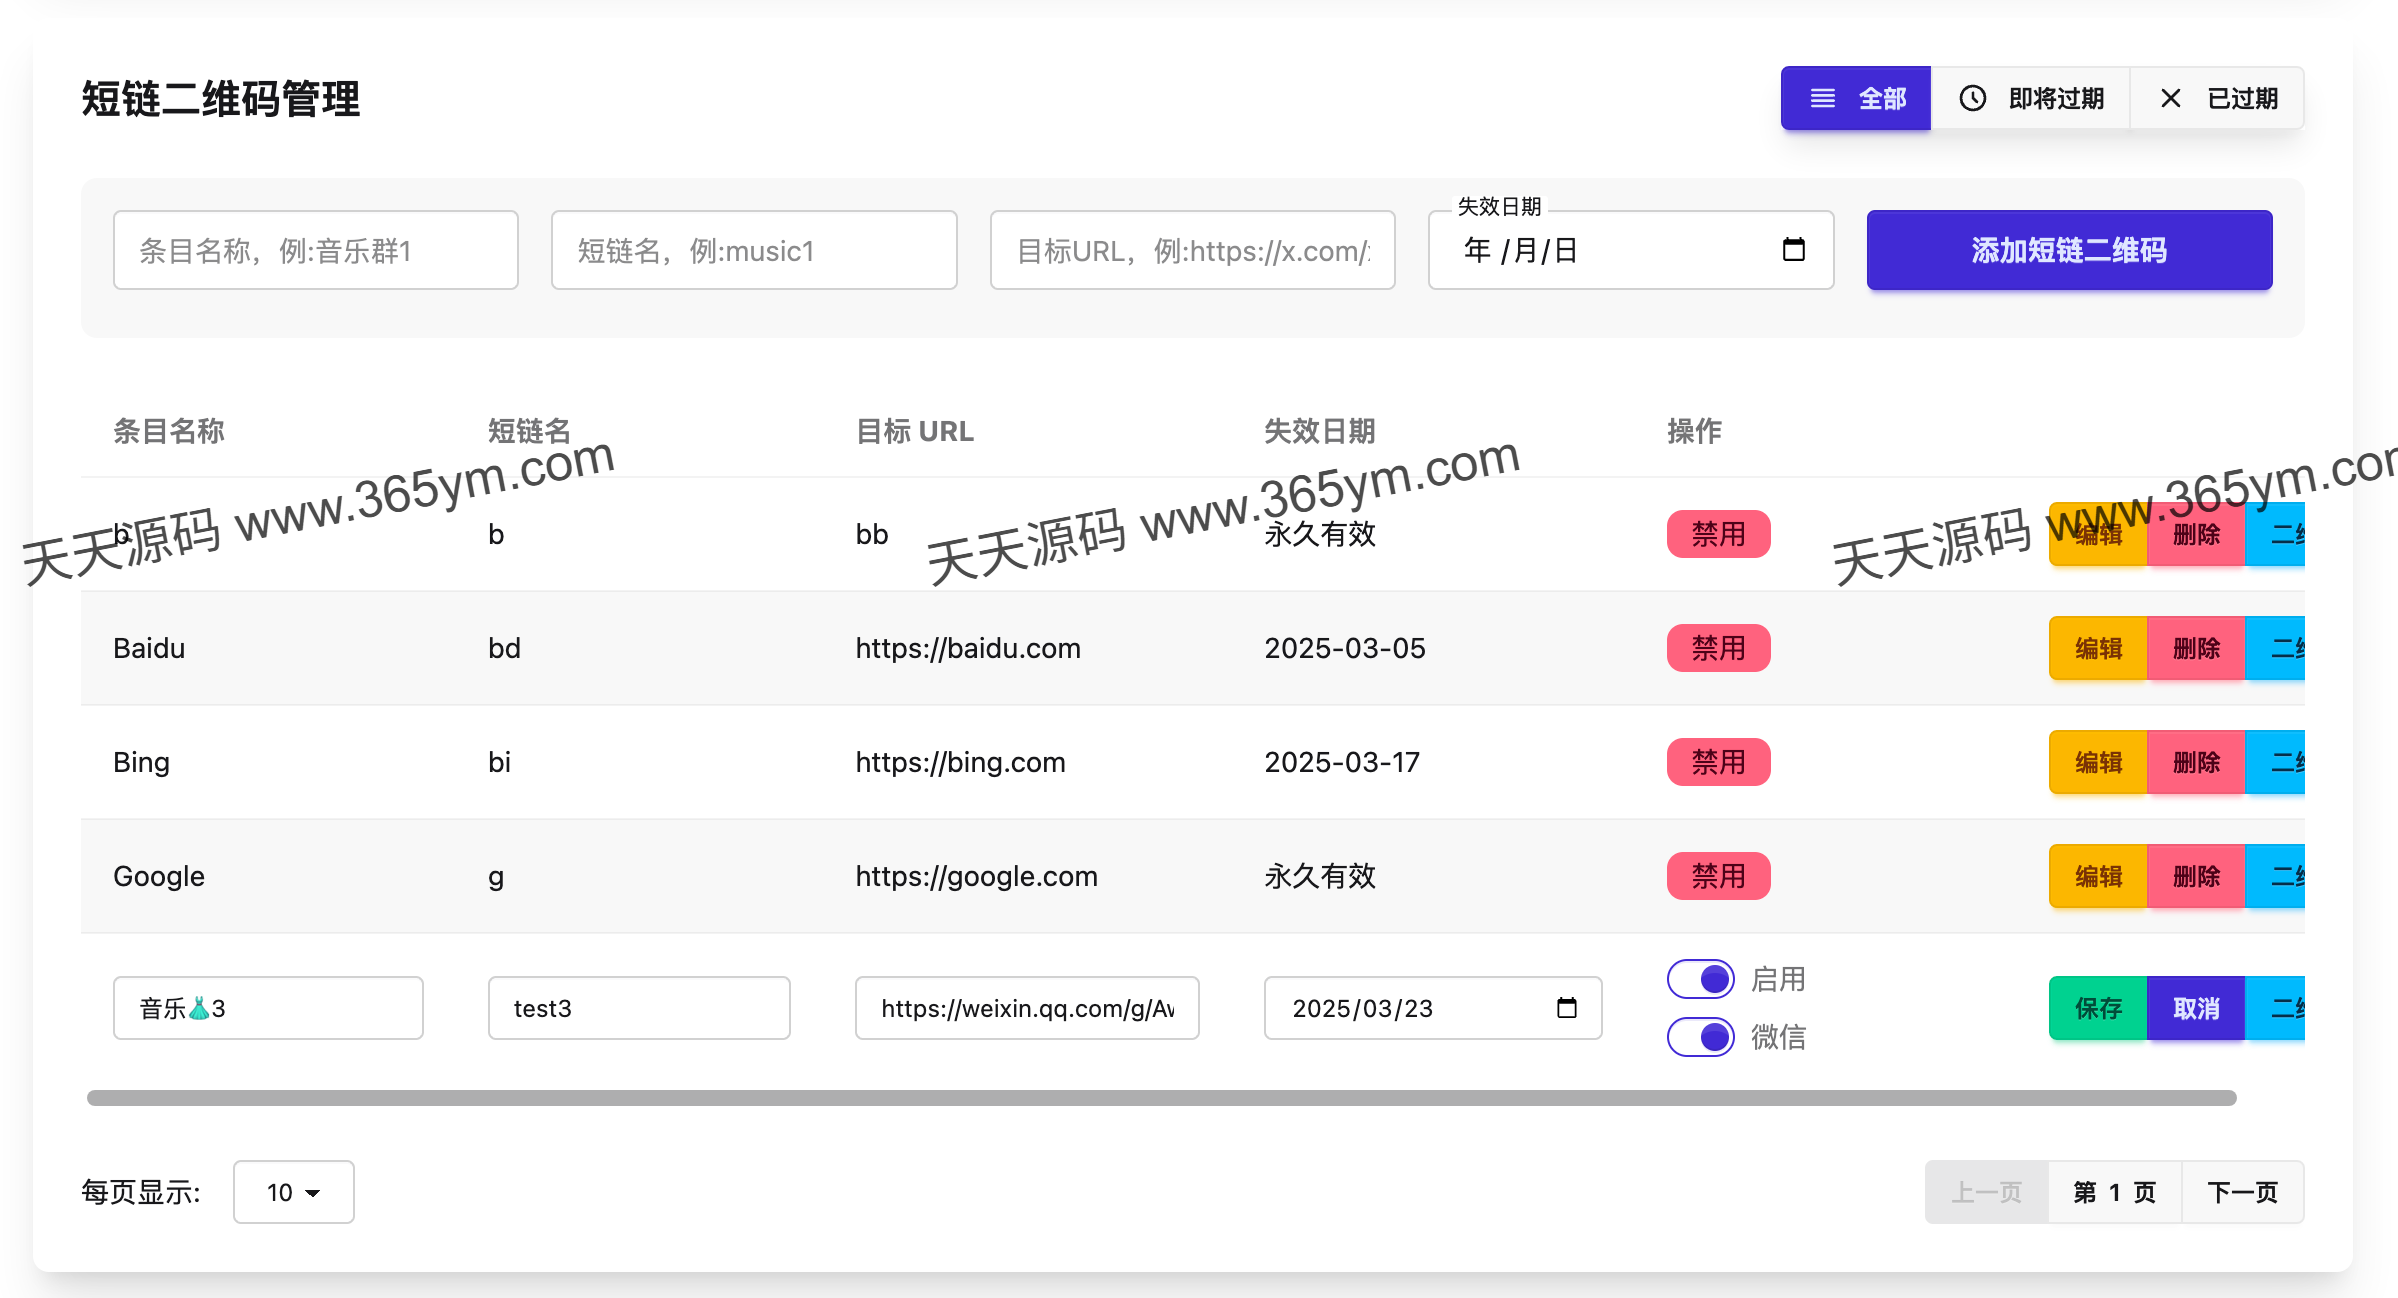Screen dimensions: 2398x1298
Task: Delete the Google row via 删除 button
Action: coord(2195,876)
